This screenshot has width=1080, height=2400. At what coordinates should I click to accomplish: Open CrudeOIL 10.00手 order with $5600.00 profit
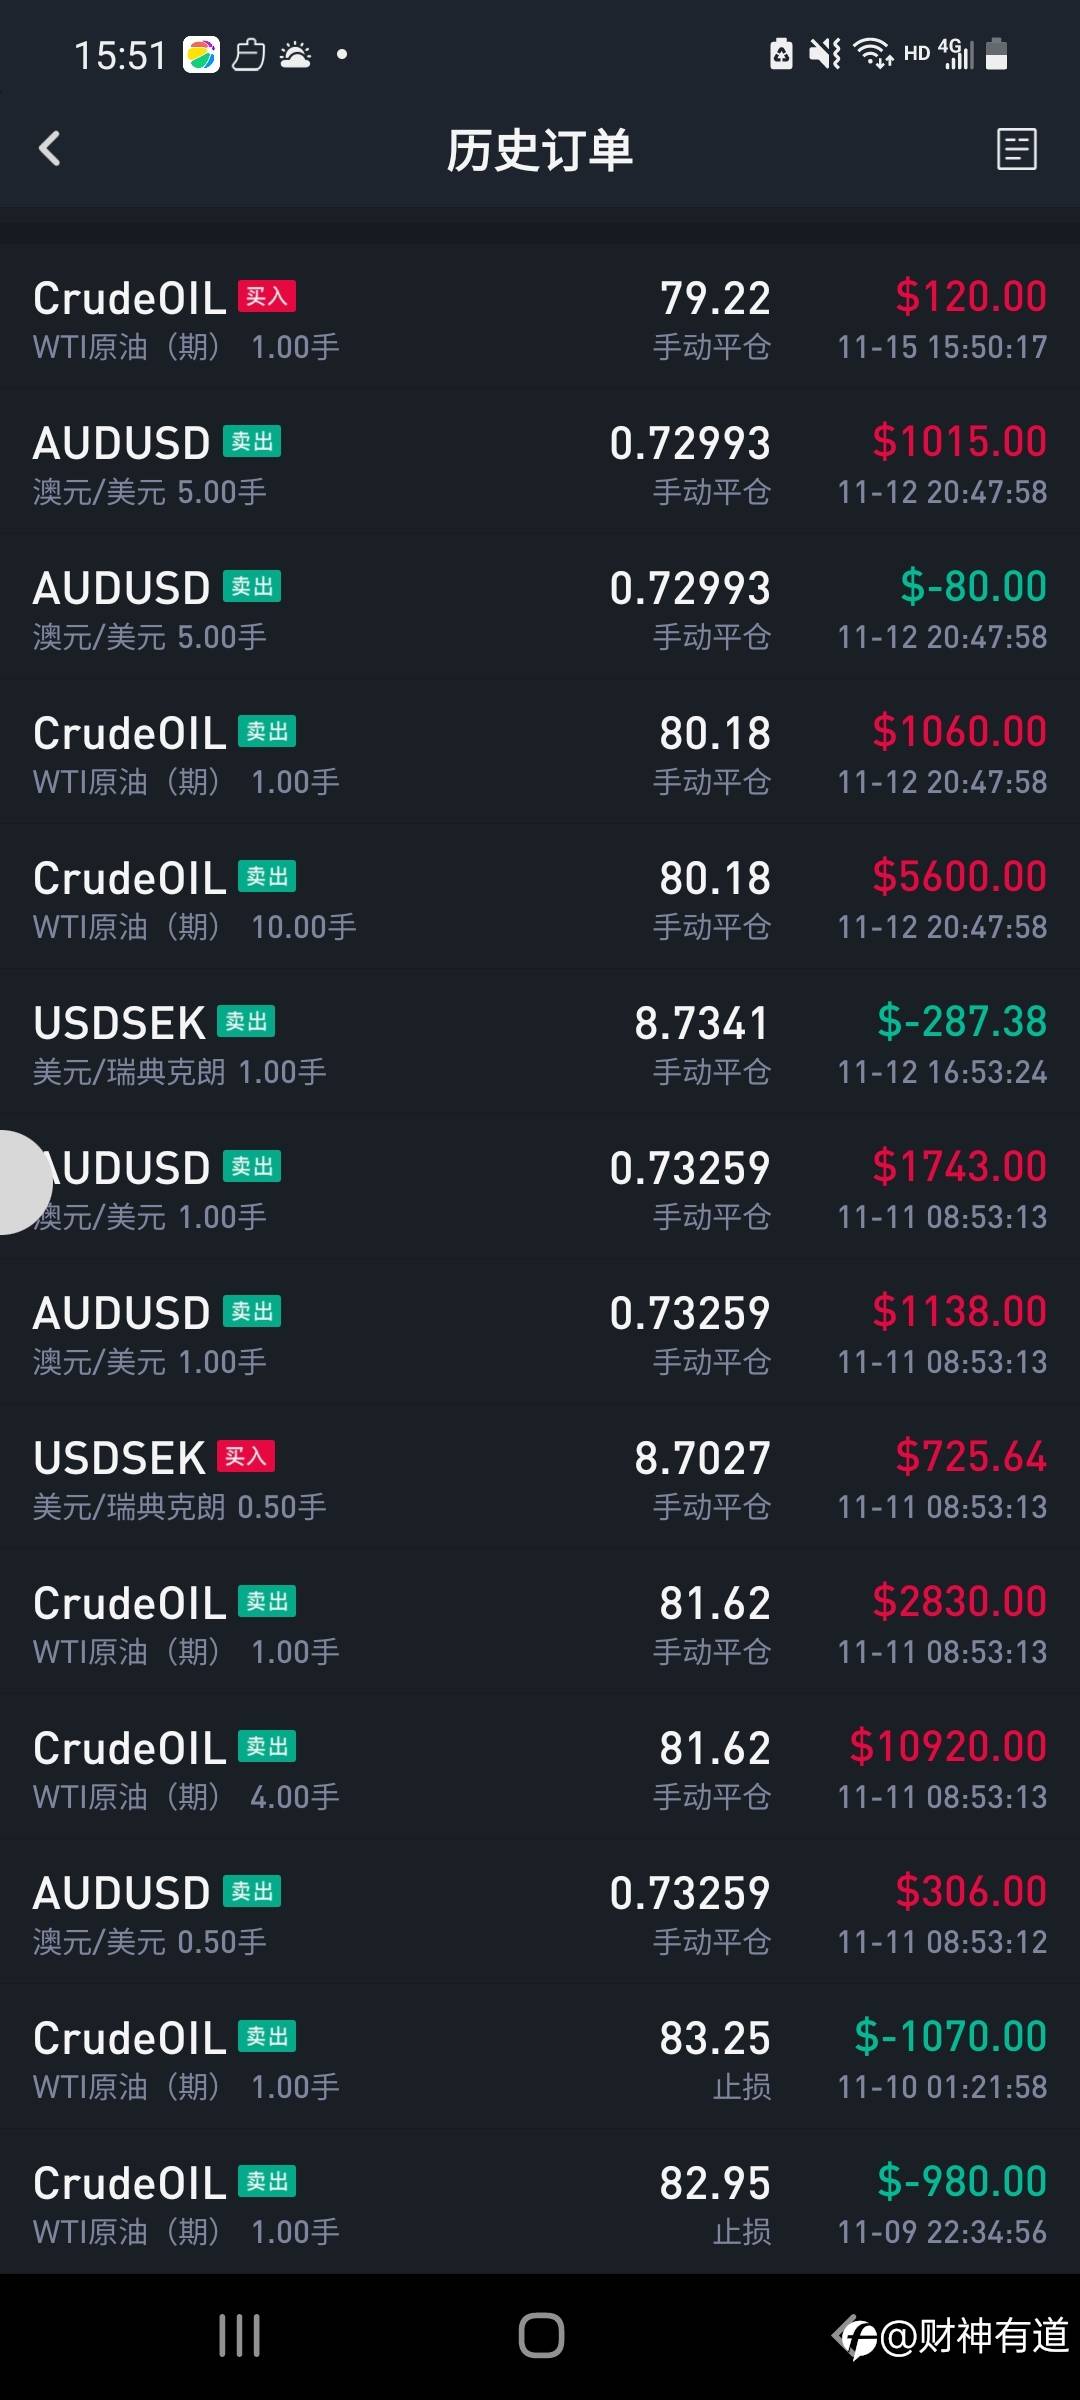(x=540, y=899)
